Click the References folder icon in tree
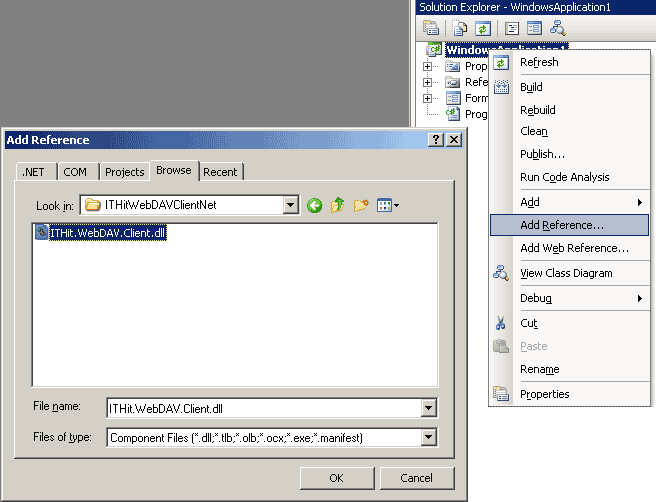This screenshot has height=502, width=656. 453,82
